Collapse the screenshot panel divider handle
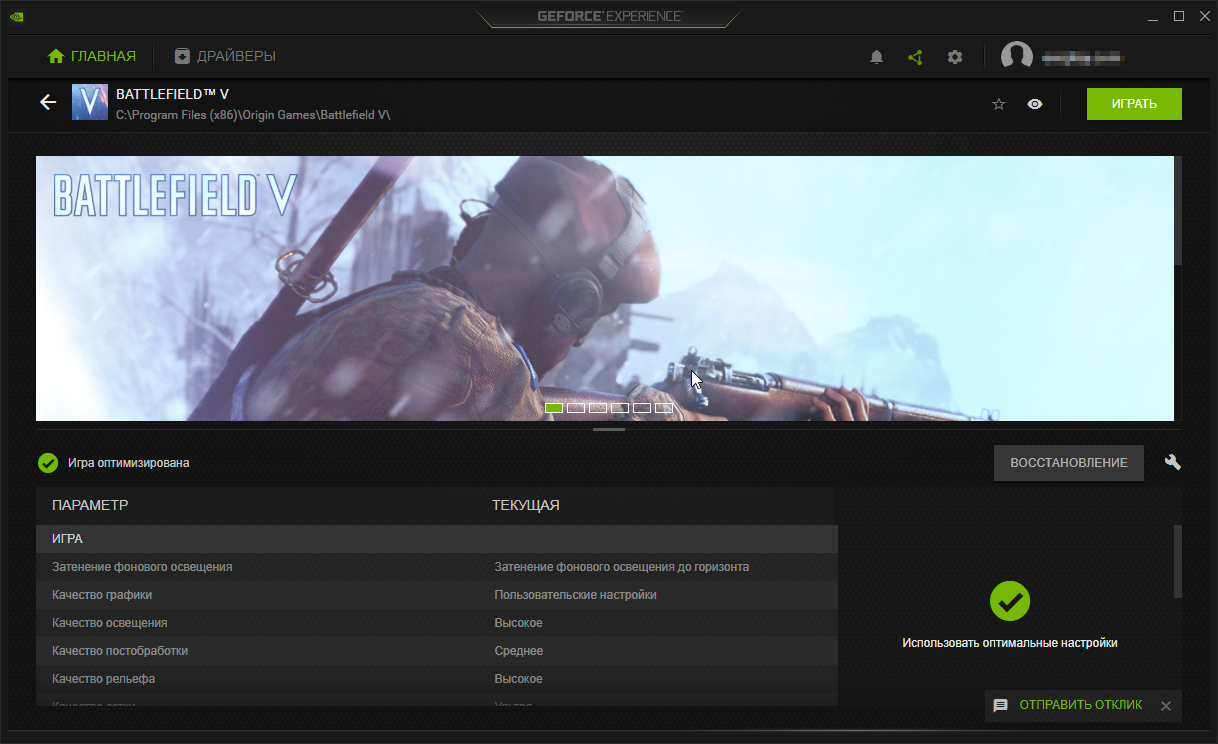1218x744 pixels. point(609,429)
